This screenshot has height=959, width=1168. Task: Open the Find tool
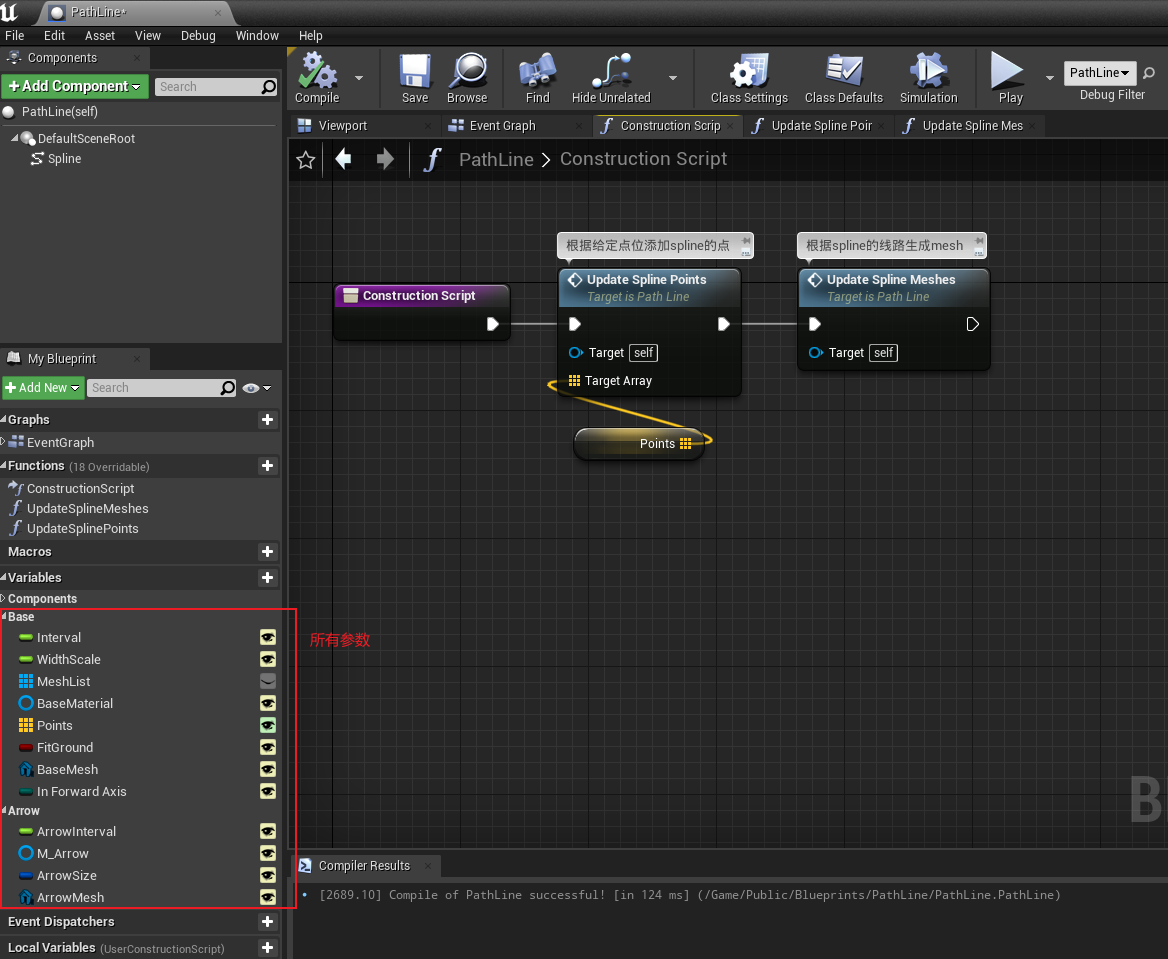(537, 78)
